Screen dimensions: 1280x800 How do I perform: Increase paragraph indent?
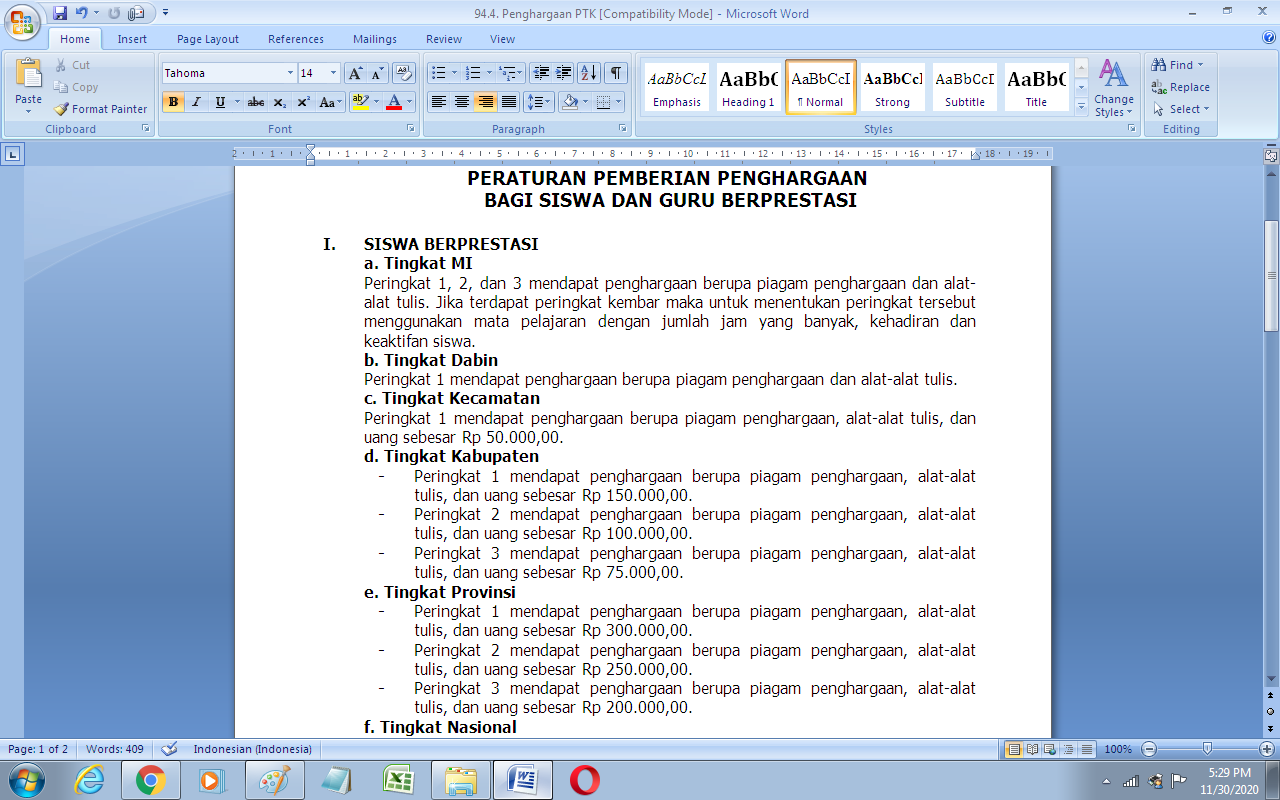(x=564, y=73)
